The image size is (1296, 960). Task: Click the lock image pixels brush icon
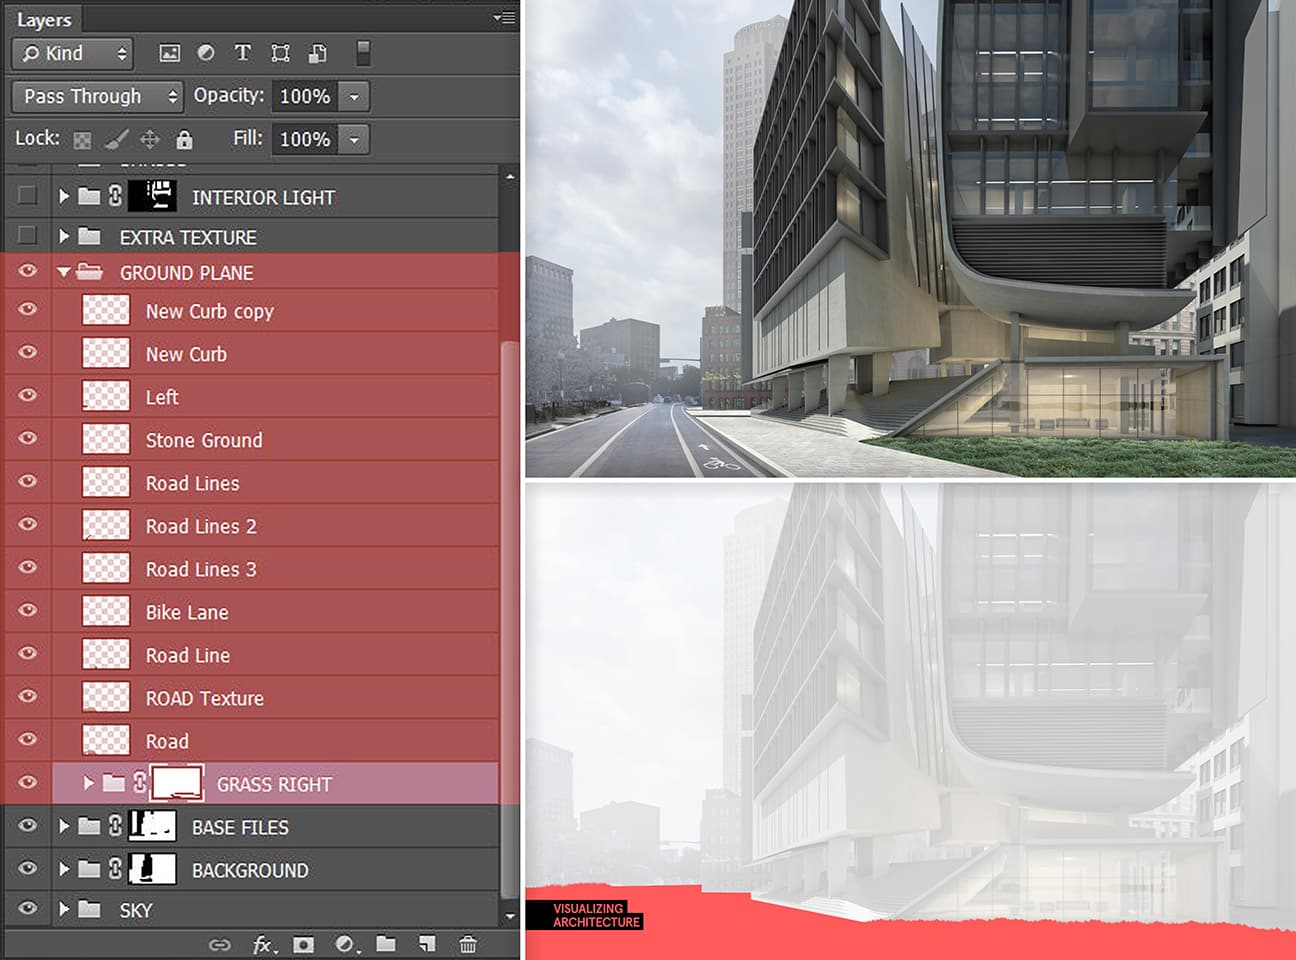116,139
